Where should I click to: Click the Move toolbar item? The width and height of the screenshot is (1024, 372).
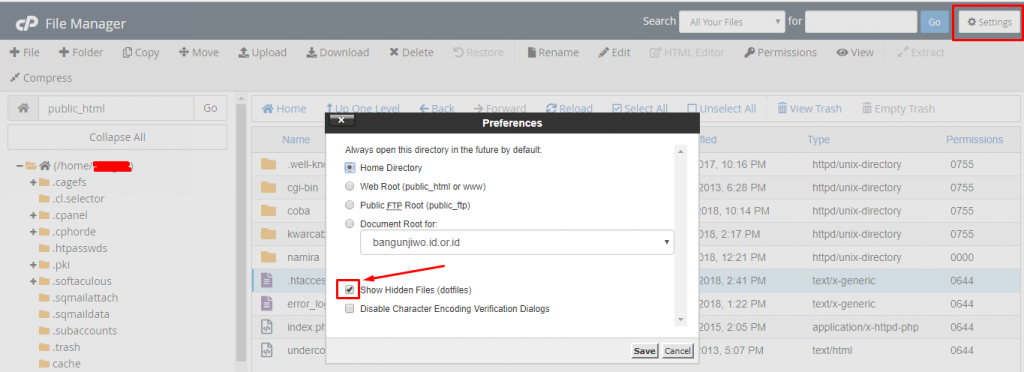(199, 52)
